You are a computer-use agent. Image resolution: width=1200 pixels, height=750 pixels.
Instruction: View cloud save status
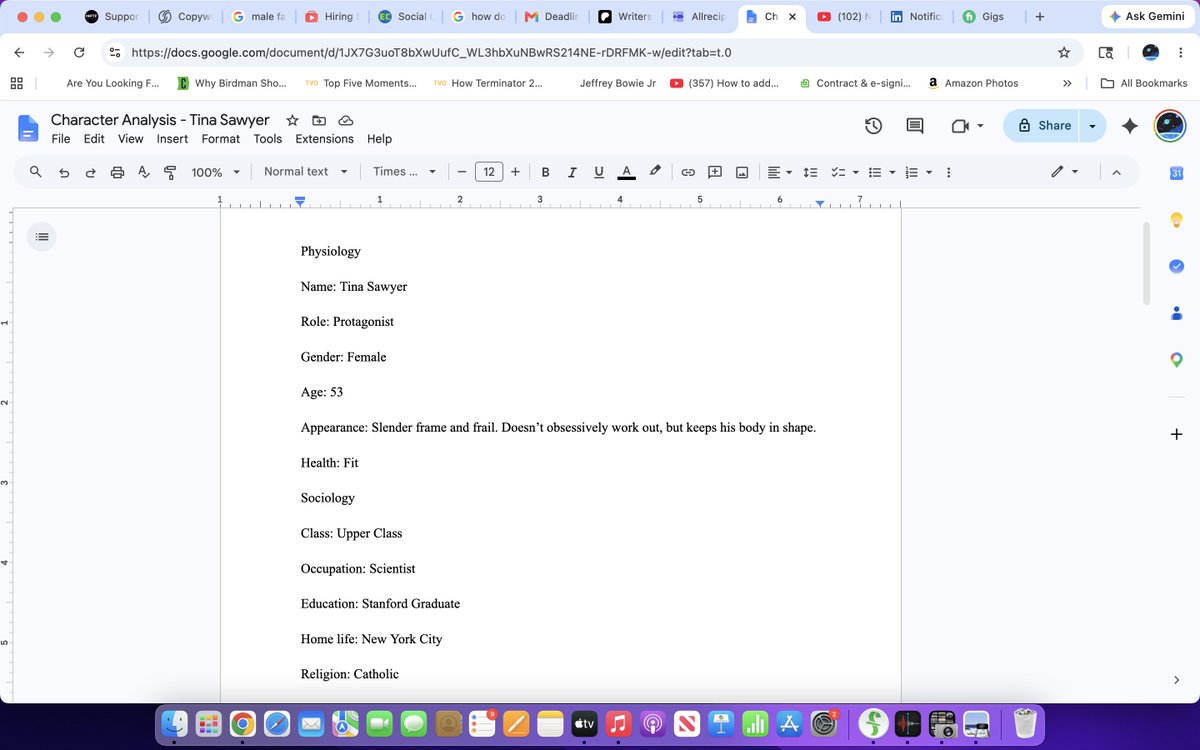[x=346, y=120]
